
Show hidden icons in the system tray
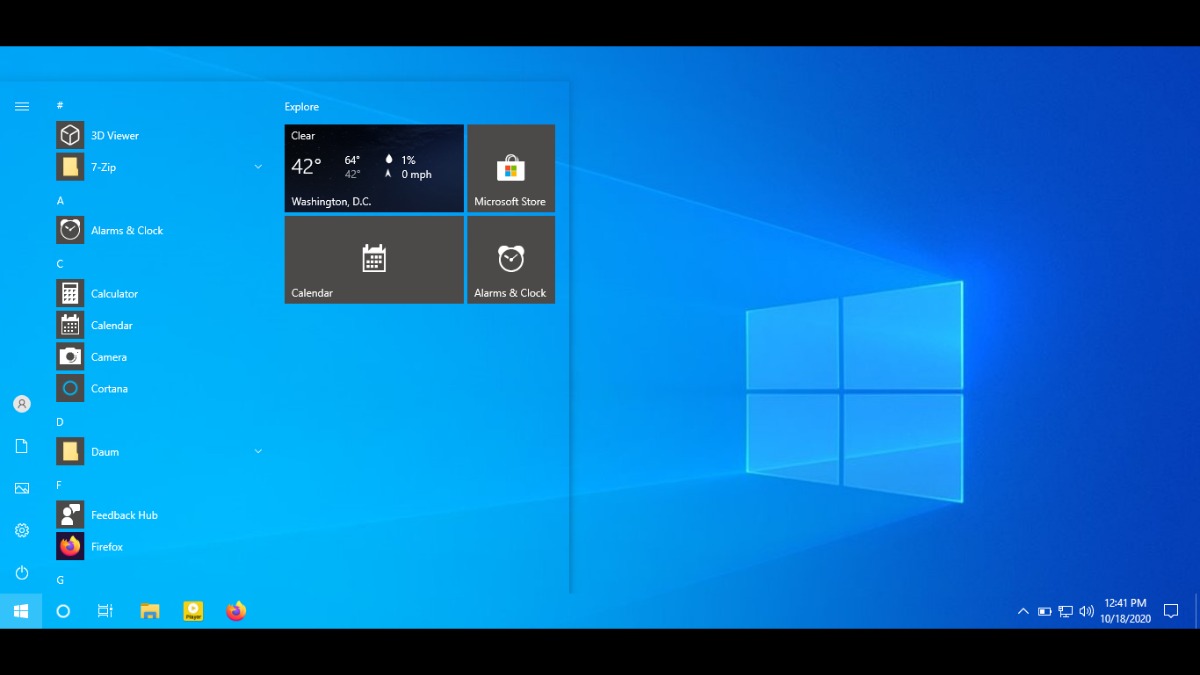pyautogui.click(x=1023, y=610)
